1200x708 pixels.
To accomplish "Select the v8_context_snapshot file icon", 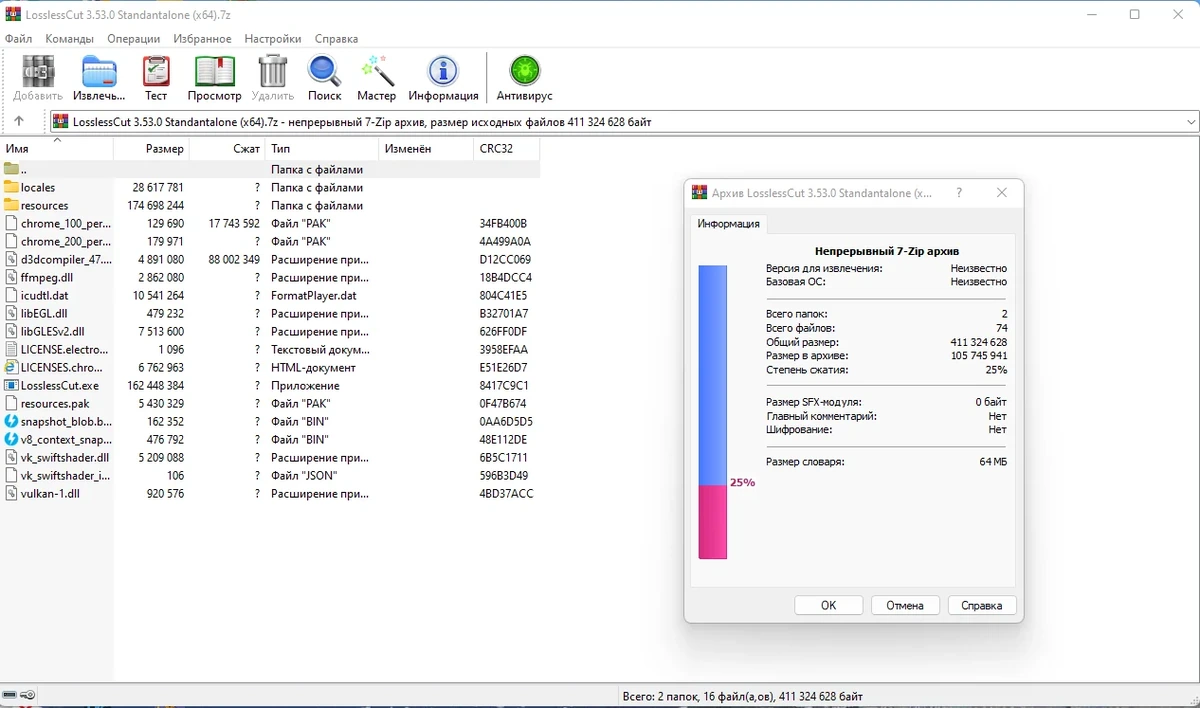I will [12, 439].
